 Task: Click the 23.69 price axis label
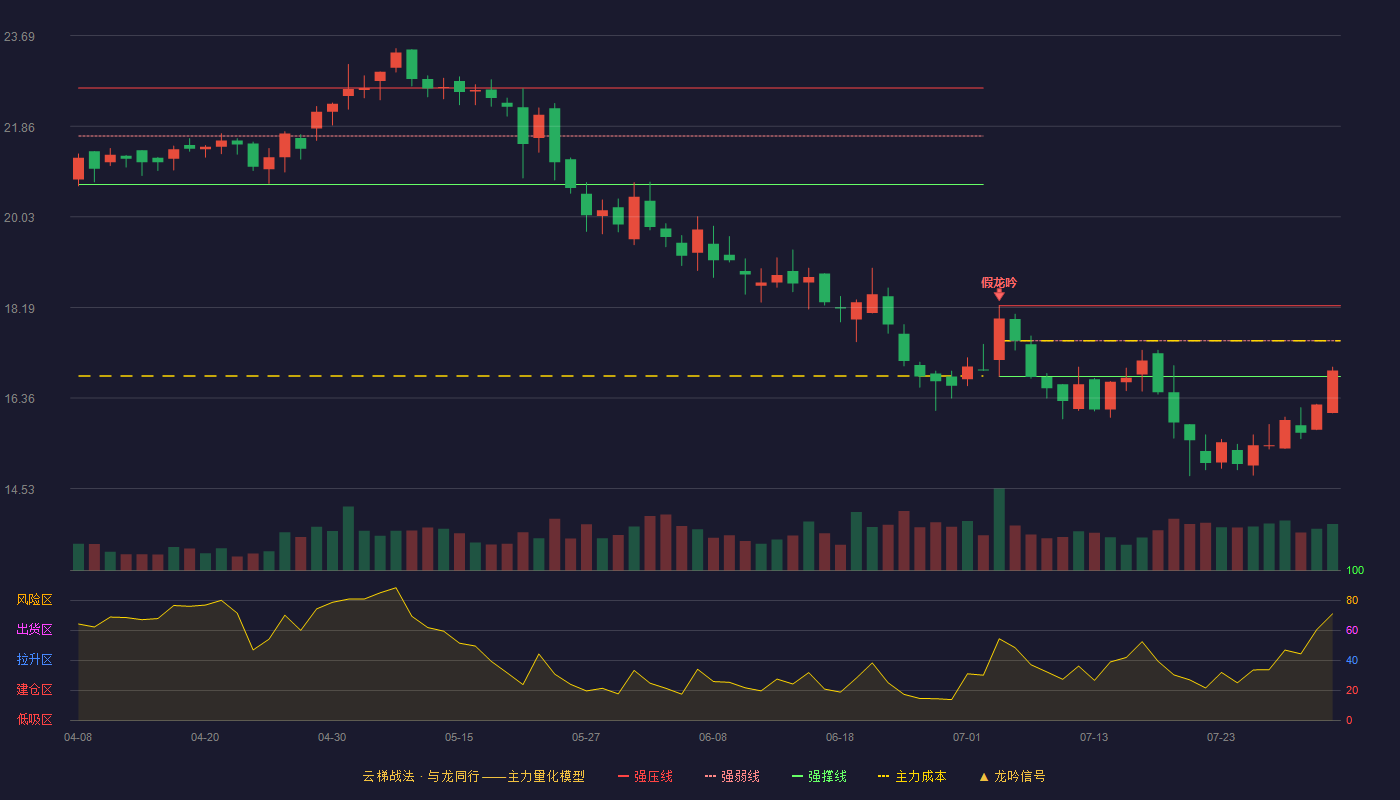20,37
